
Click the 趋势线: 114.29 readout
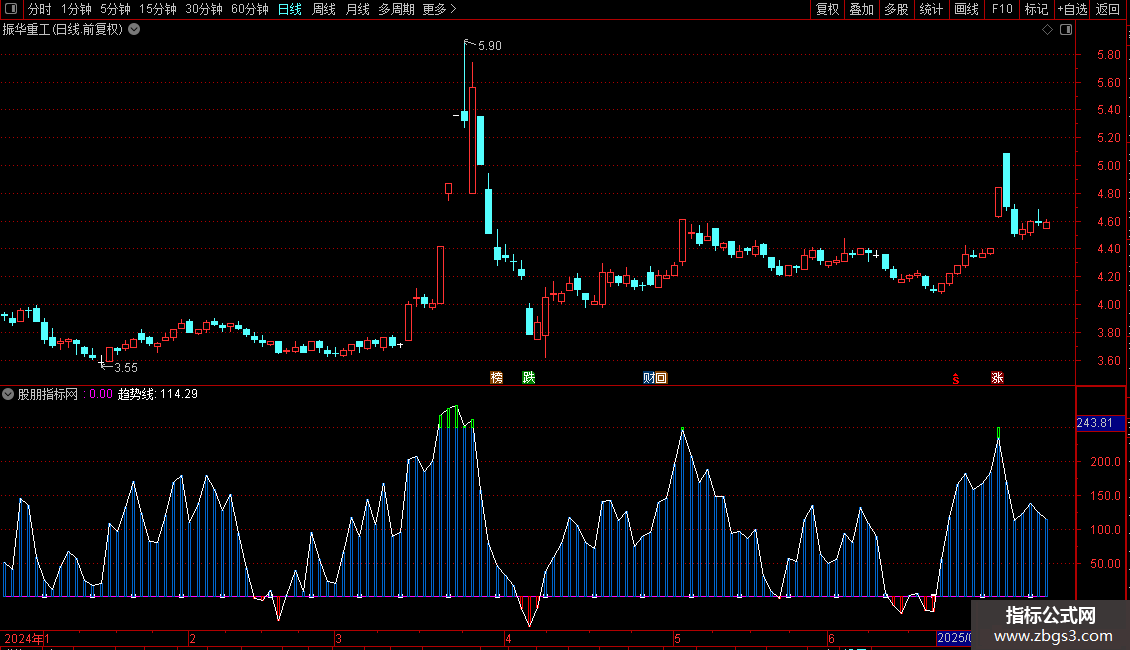tap(158, 394)
